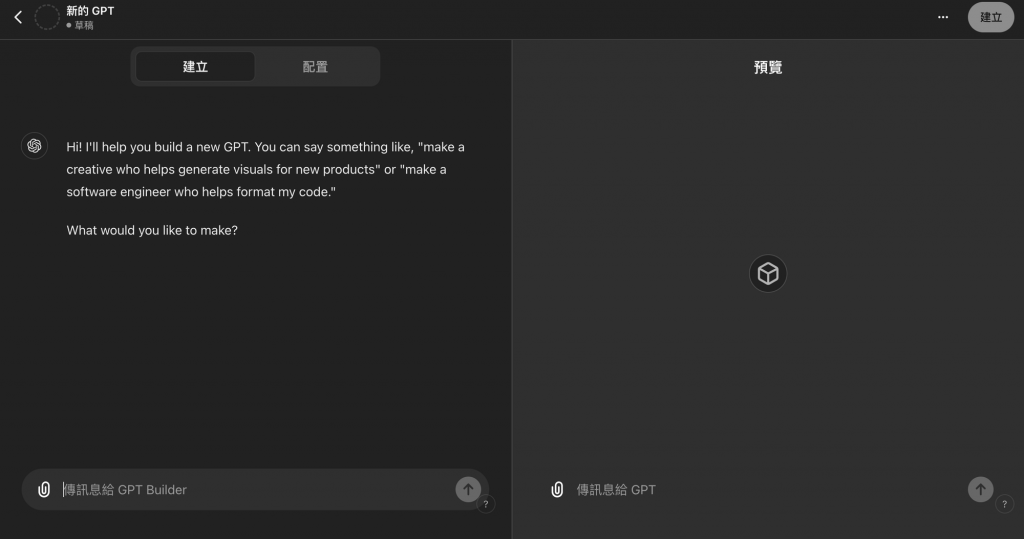
Task: Click the 'Hi! I'll help you build' message
Action: point(265,169)
